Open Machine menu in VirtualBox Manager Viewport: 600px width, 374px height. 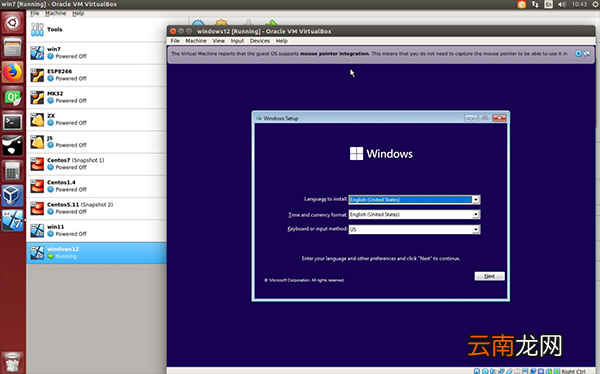click(x=55, y=13)
